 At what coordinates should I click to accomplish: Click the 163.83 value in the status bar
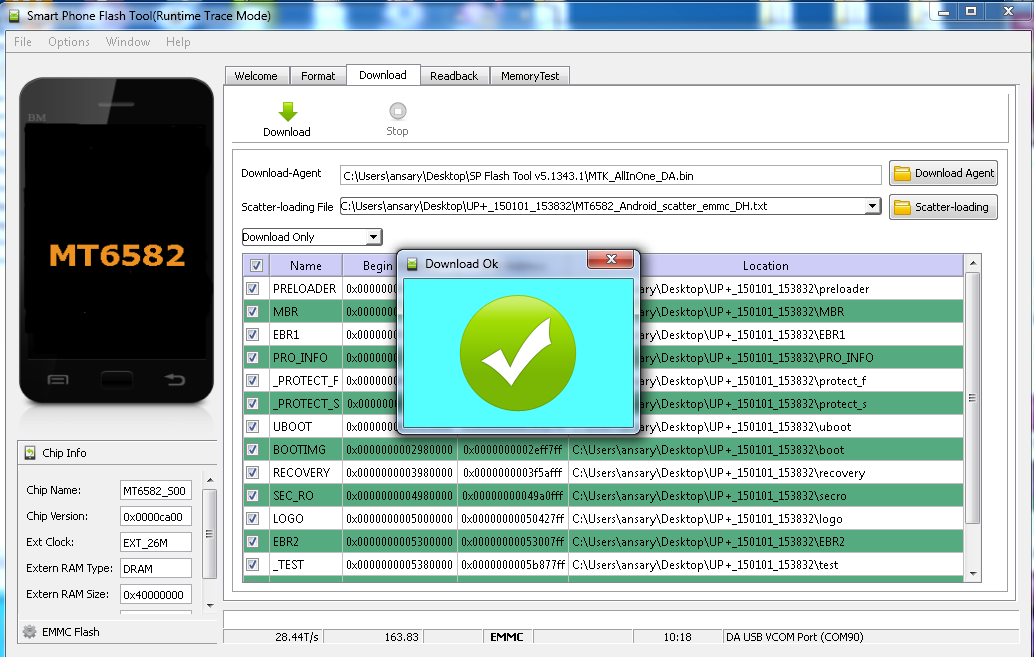pyautogui.click(x=402, y=637)
